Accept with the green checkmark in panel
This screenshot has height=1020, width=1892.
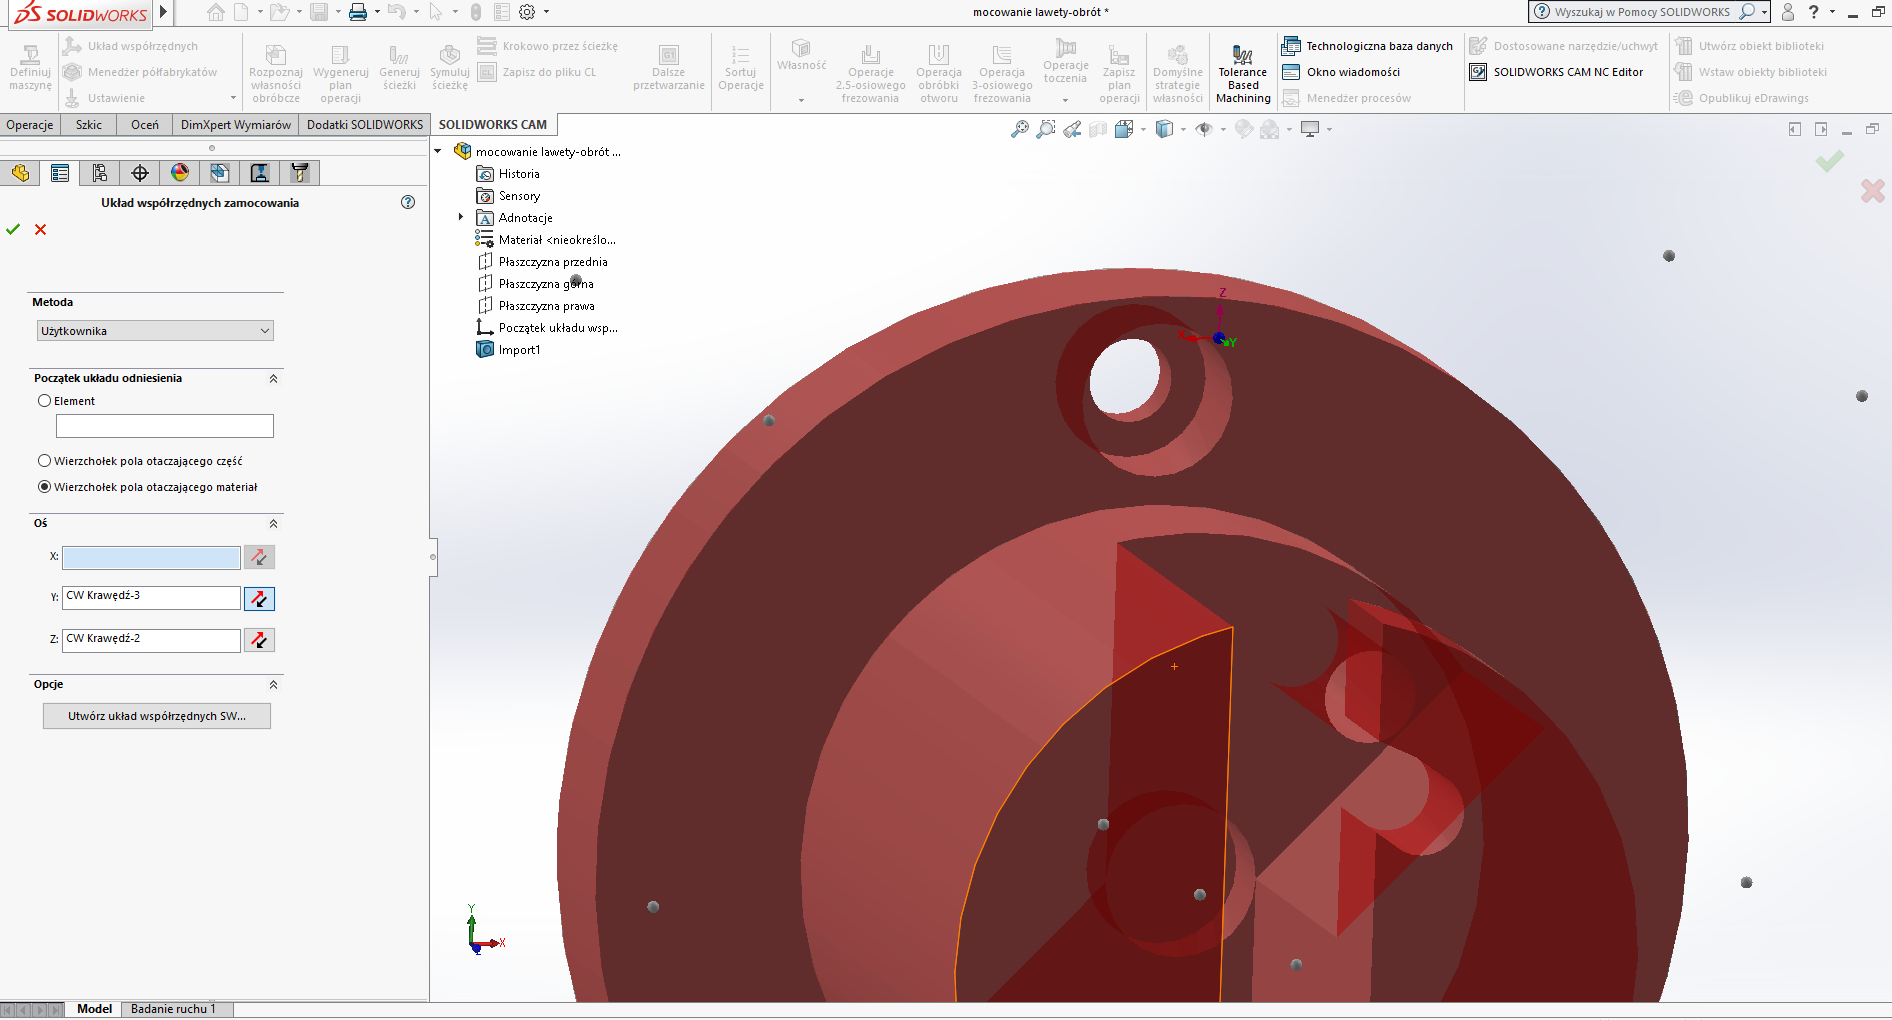13,230
